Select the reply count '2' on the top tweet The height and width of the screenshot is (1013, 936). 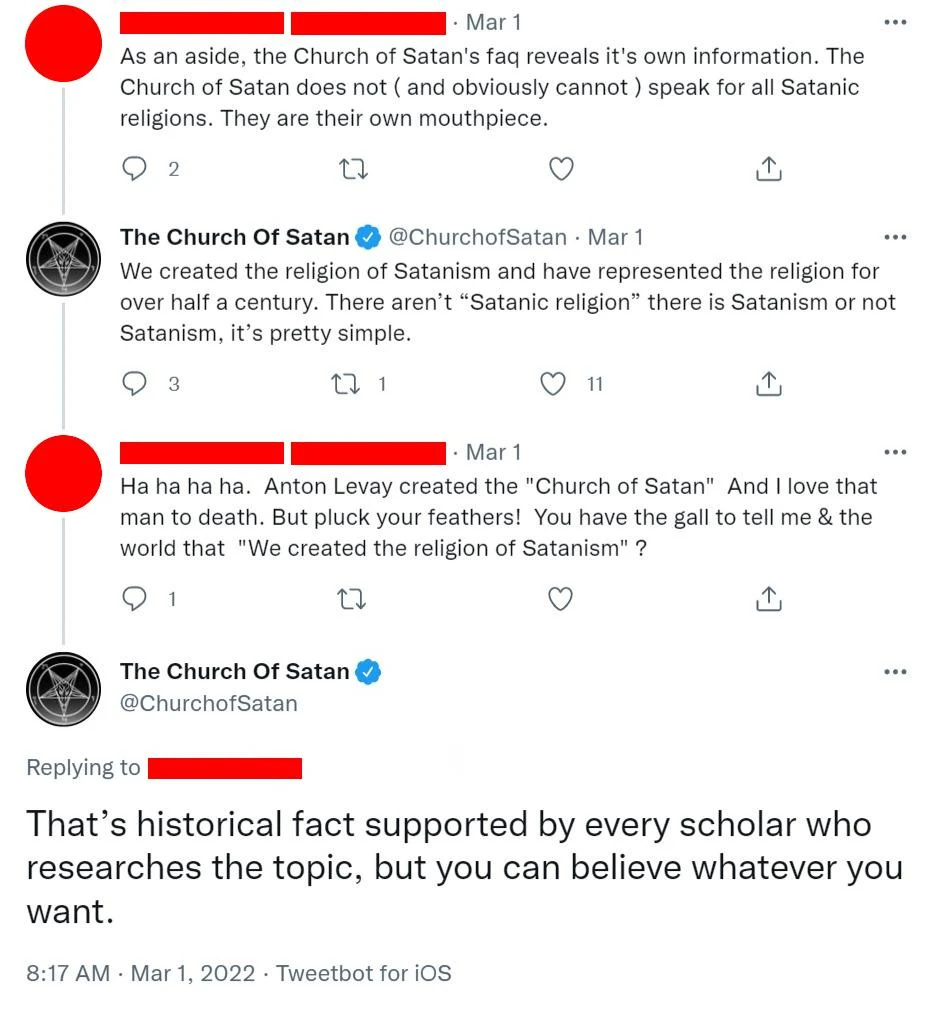172,169
